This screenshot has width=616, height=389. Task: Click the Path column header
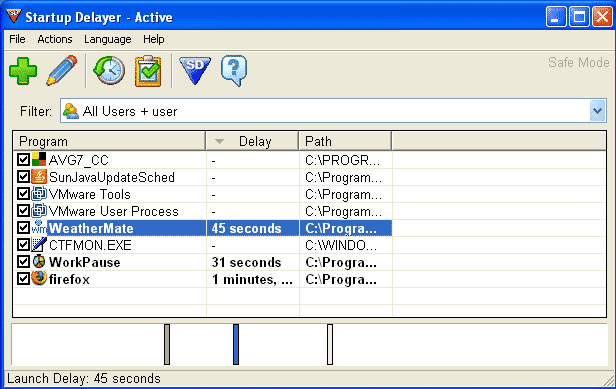click(x=345, y=141)
